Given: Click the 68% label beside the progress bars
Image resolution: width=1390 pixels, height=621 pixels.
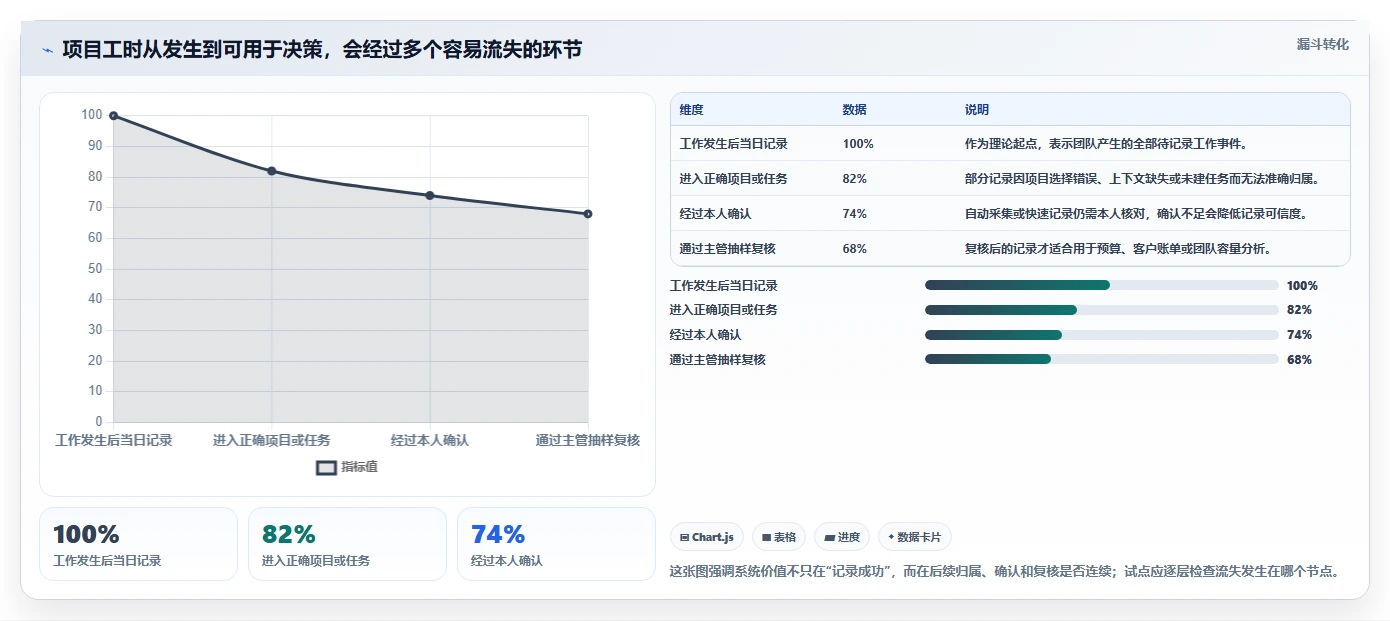Looking at the screenshot, I should coord(1299,359).
